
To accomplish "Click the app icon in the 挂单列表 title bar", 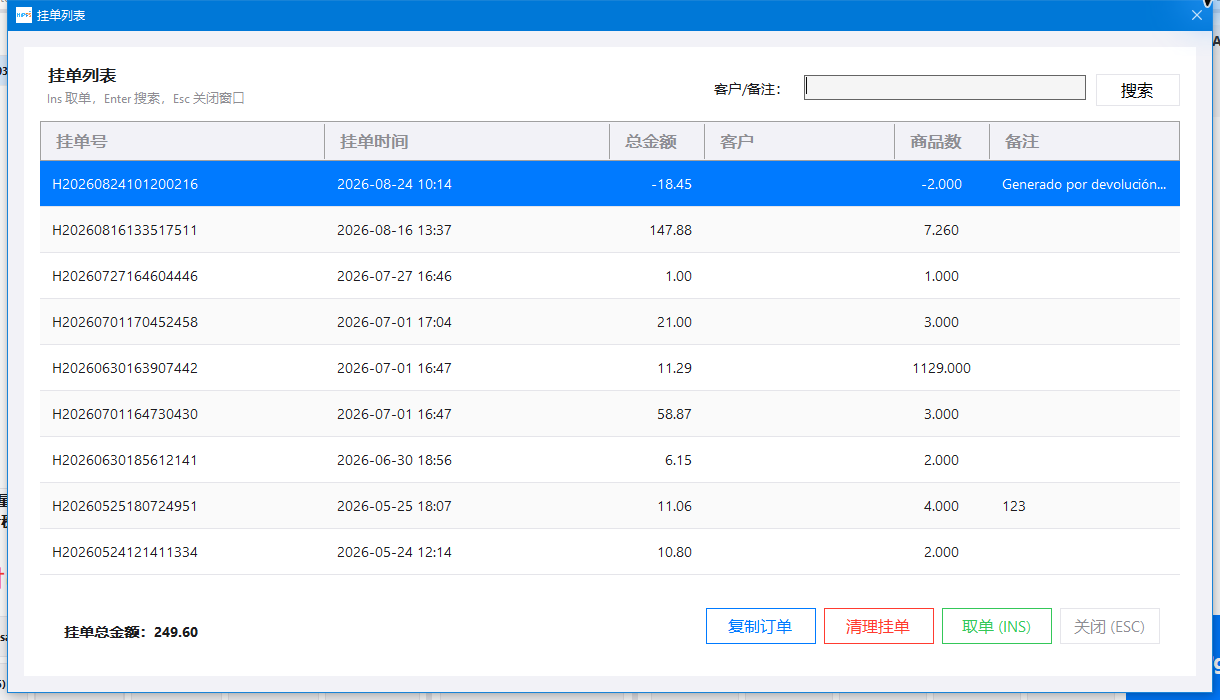I will (24, 15).
